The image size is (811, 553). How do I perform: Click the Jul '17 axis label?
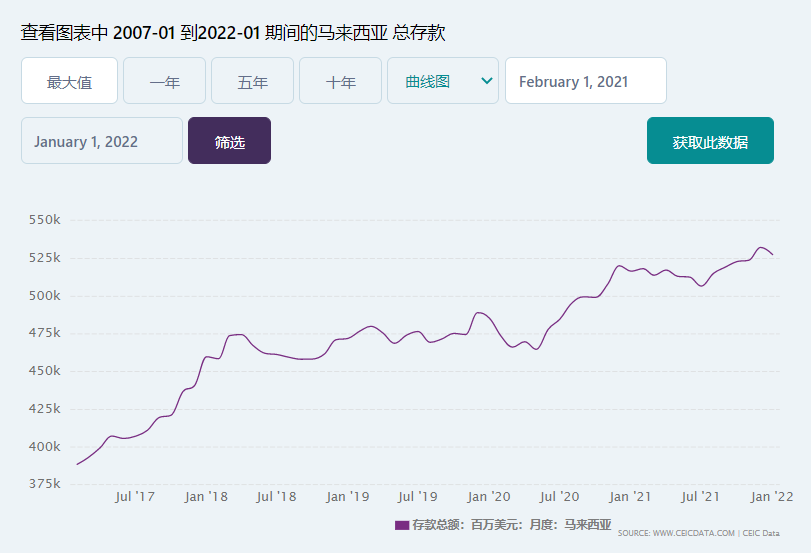[135, 496]
